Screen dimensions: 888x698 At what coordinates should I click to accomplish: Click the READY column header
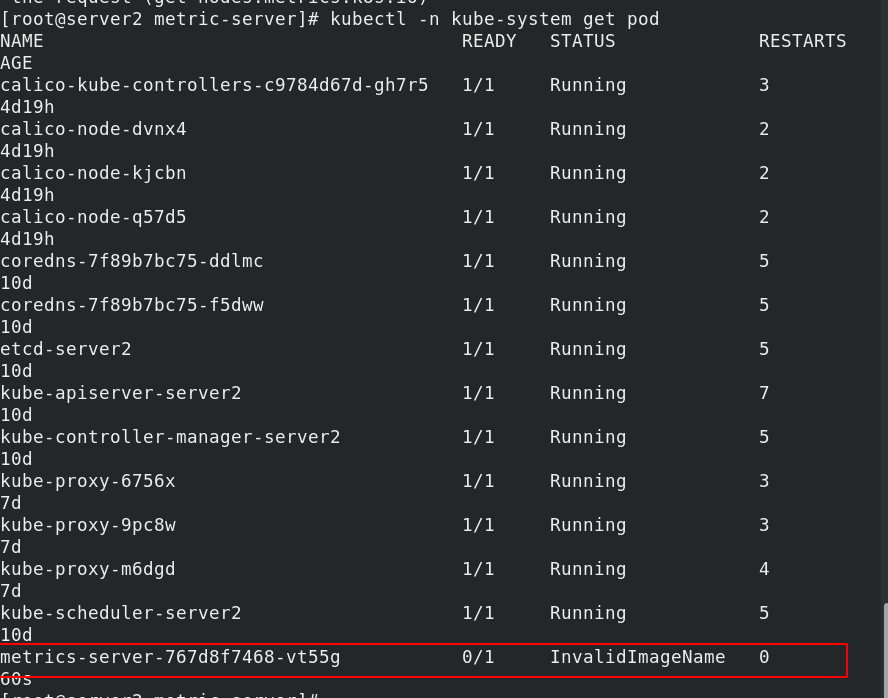coord(489,41)
